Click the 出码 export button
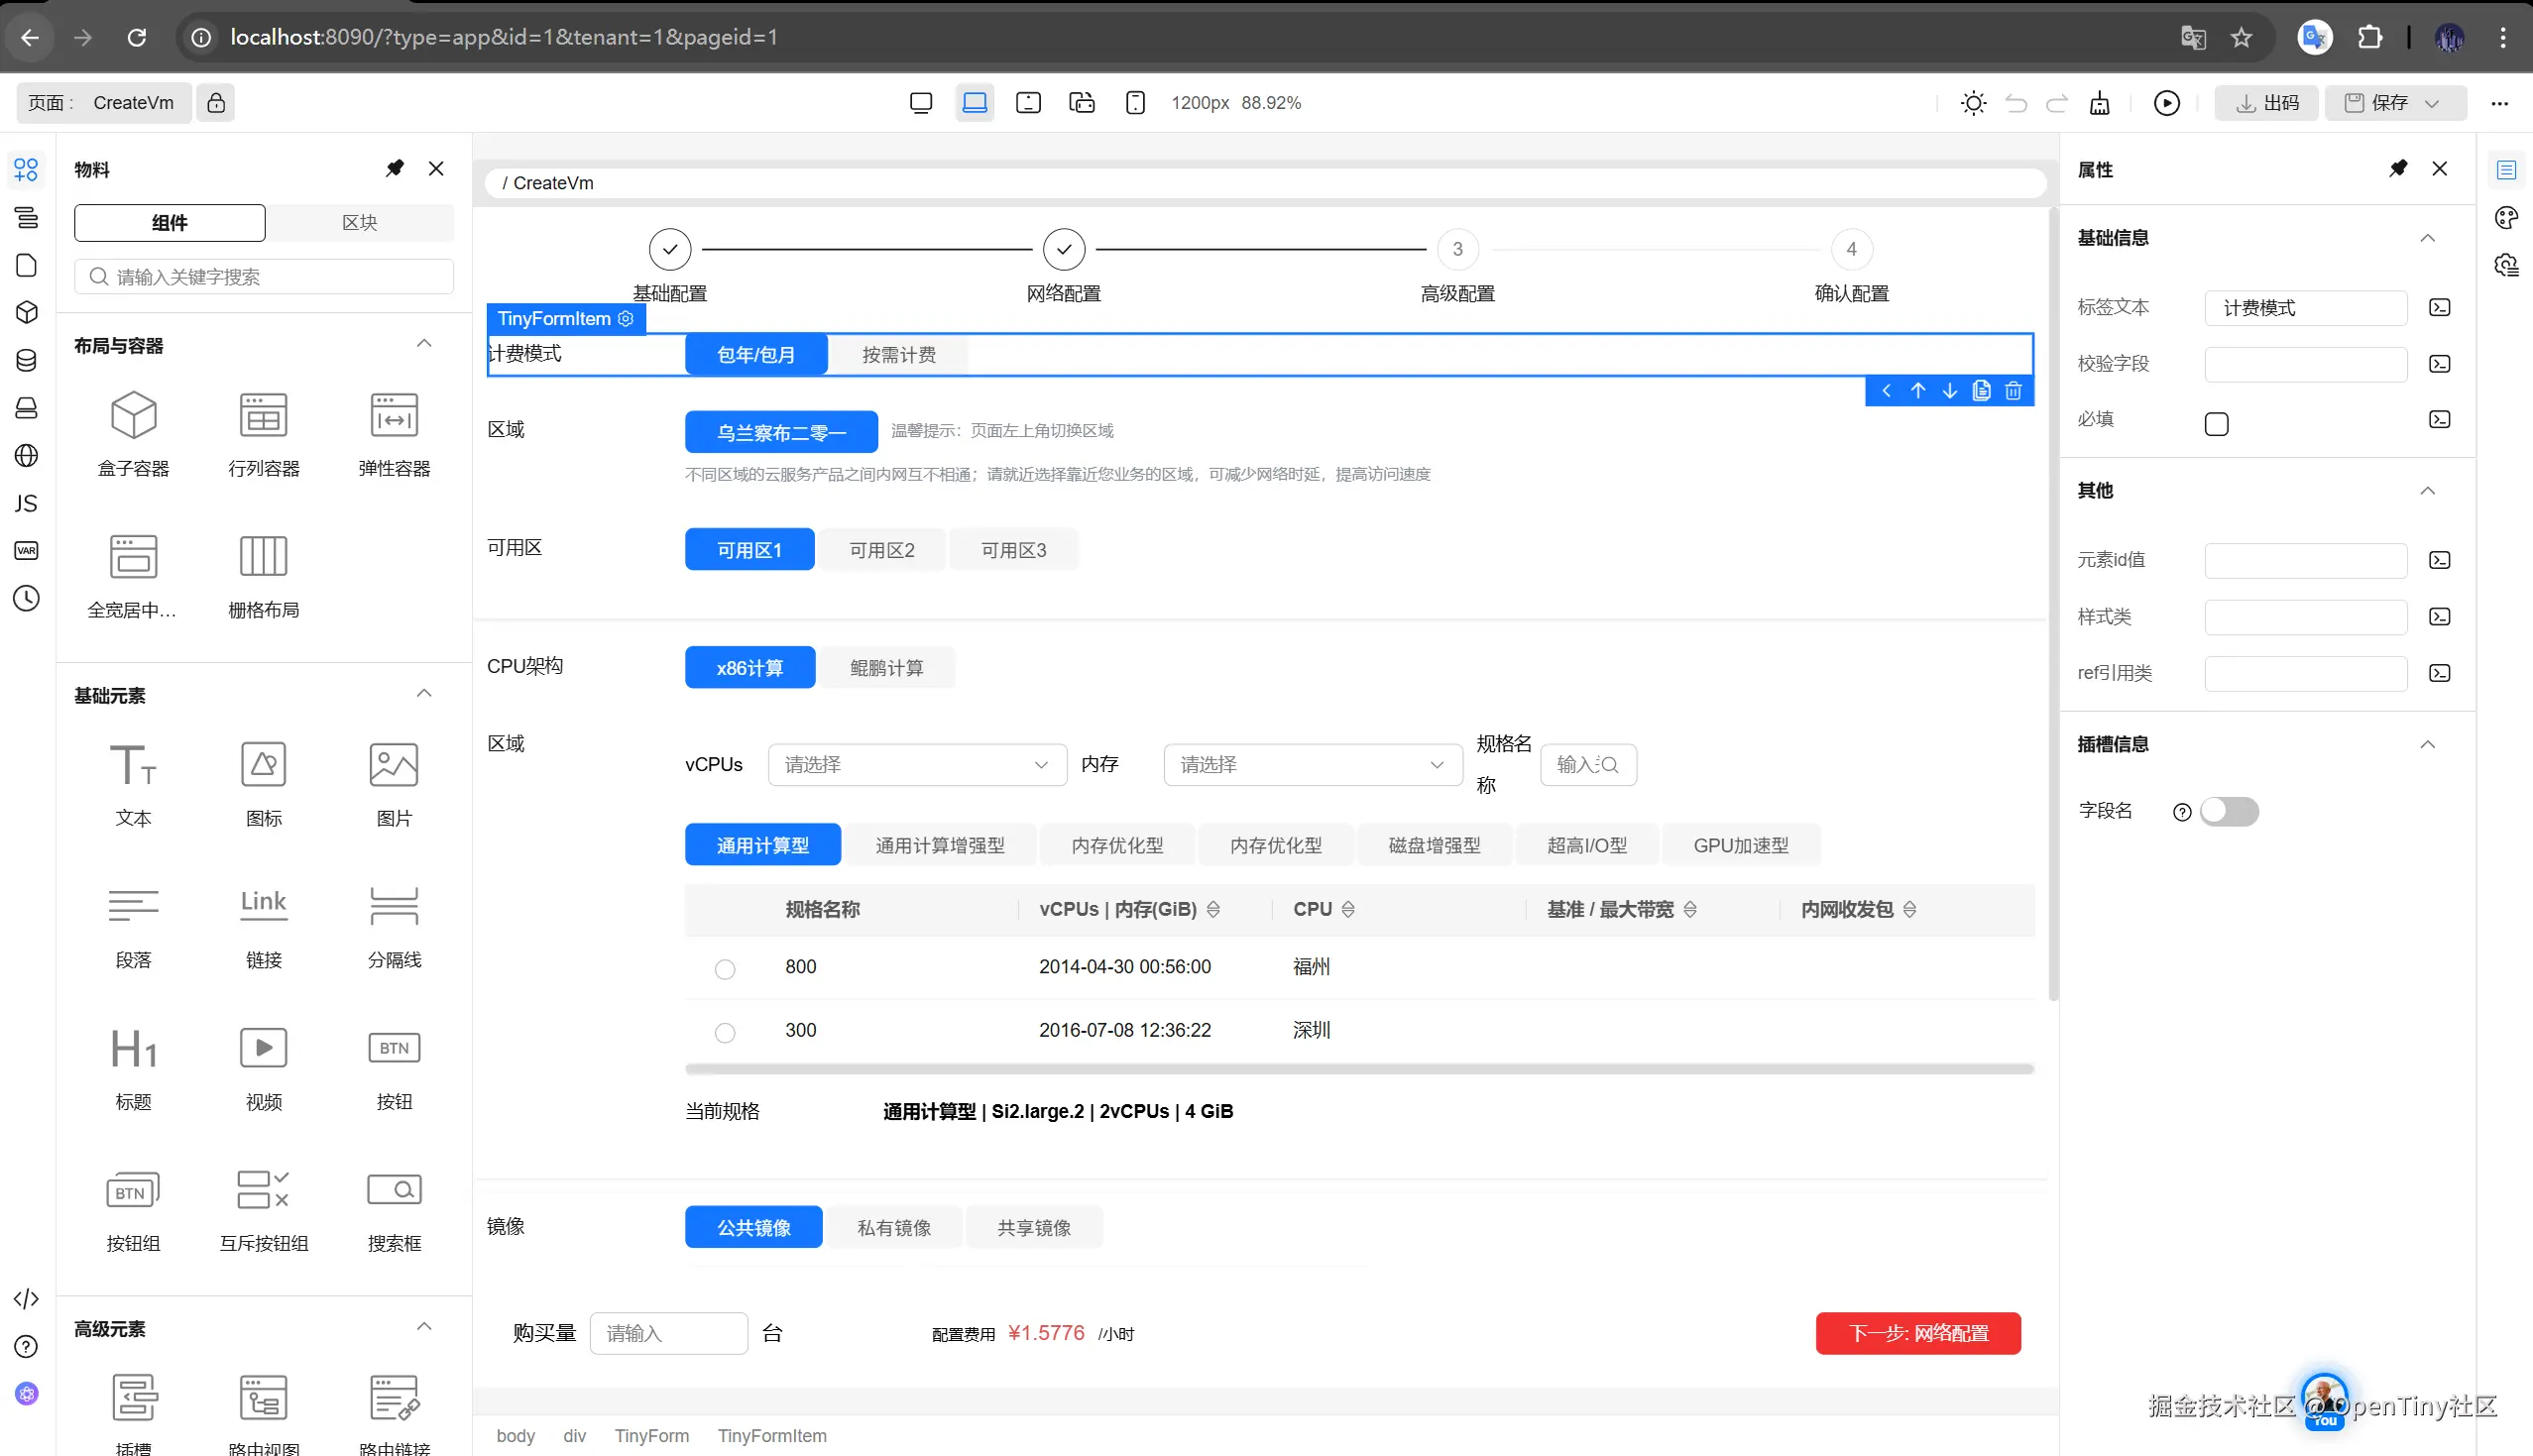 2266,103
